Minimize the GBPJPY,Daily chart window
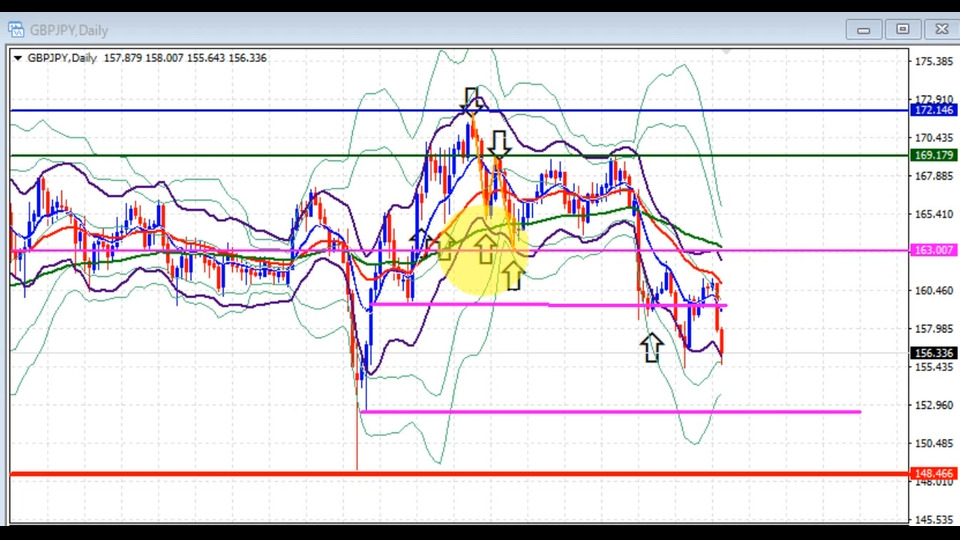Screen dimensions: 960x540 tap(863, 29)
